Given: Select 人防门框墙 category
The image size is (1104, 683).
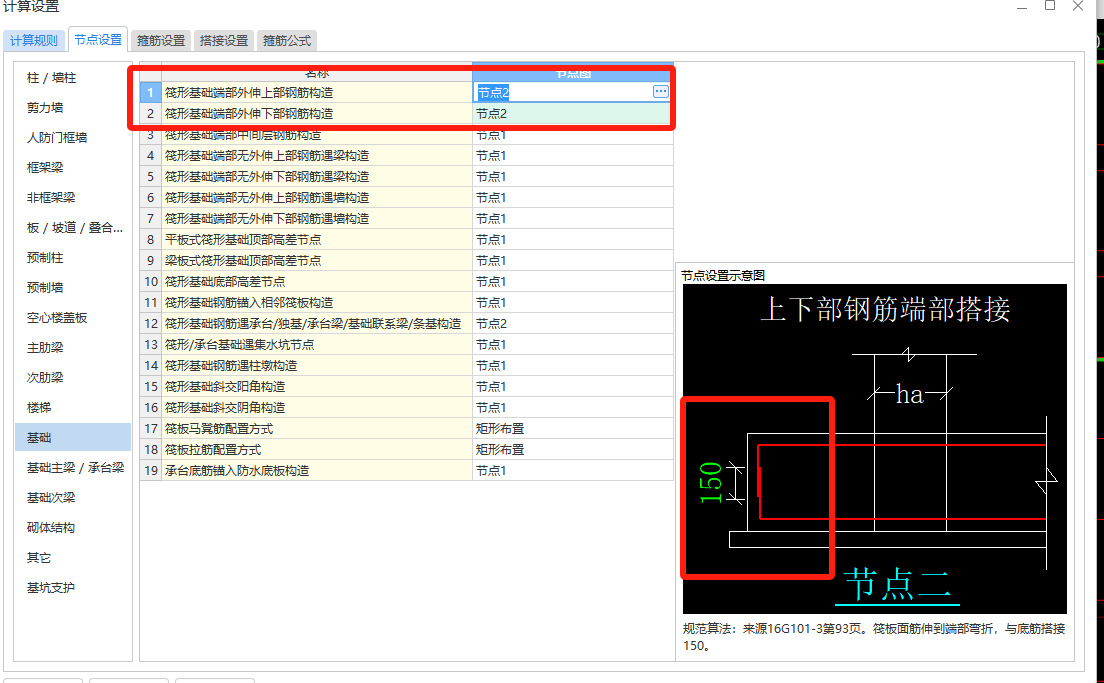Looking at the screenshot, I should click(57, 138).
